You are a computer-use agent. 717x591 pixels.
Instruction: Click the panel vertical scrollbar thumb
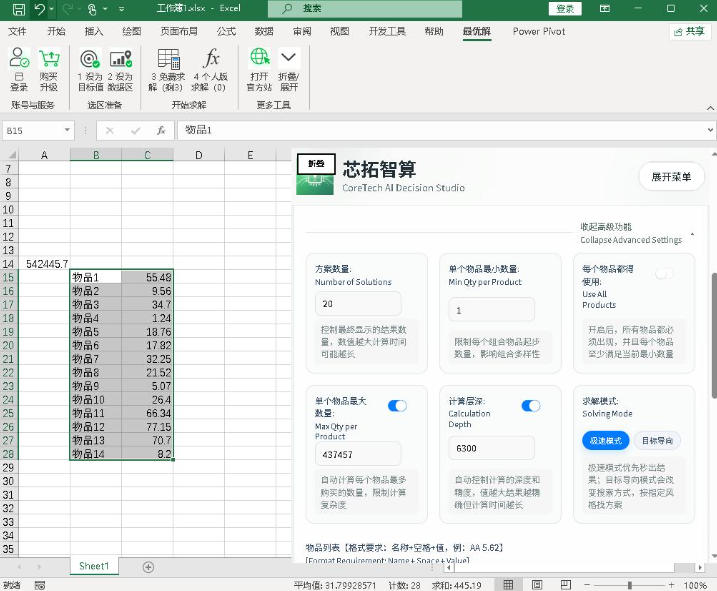(x=713, y=335)
